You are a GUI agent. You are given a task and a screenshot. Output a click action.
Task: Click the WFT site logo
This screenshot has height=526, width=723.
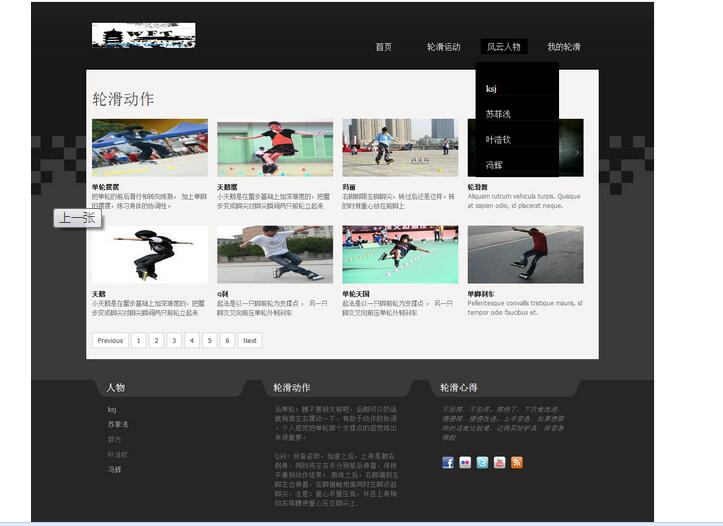(143, 36)
